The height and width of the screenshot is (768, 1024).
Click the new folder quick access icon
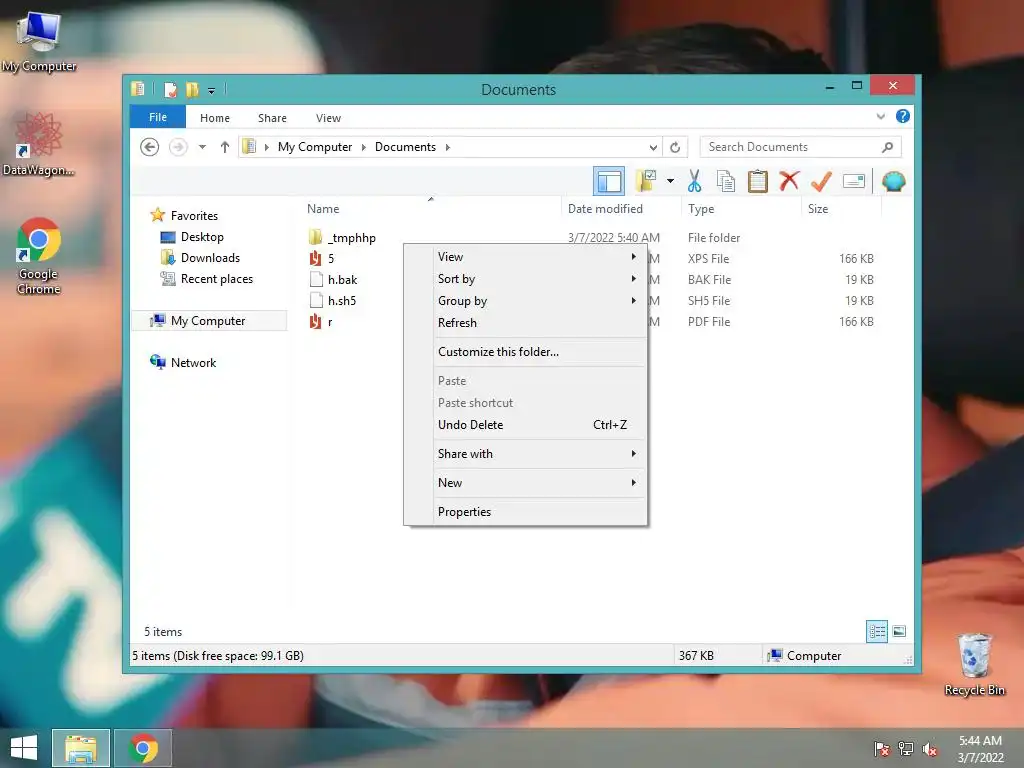192,89
